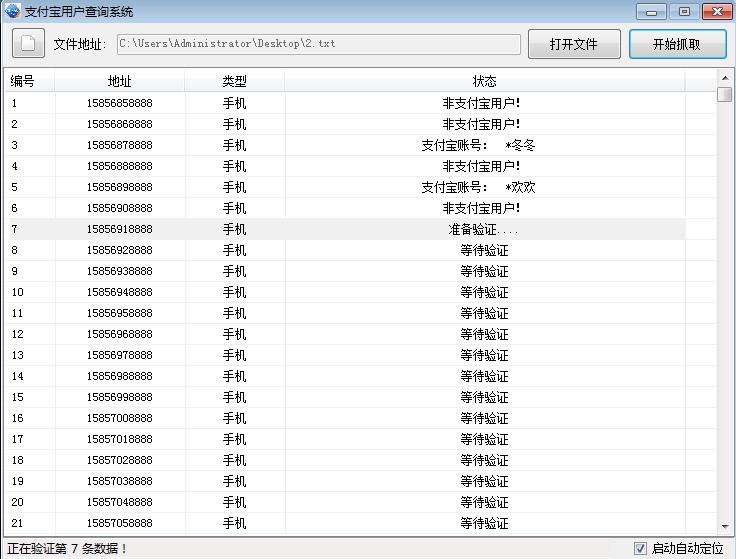
Task: Click the status bar text 正在验证第 7 条数据
Action: pos(67,548)
